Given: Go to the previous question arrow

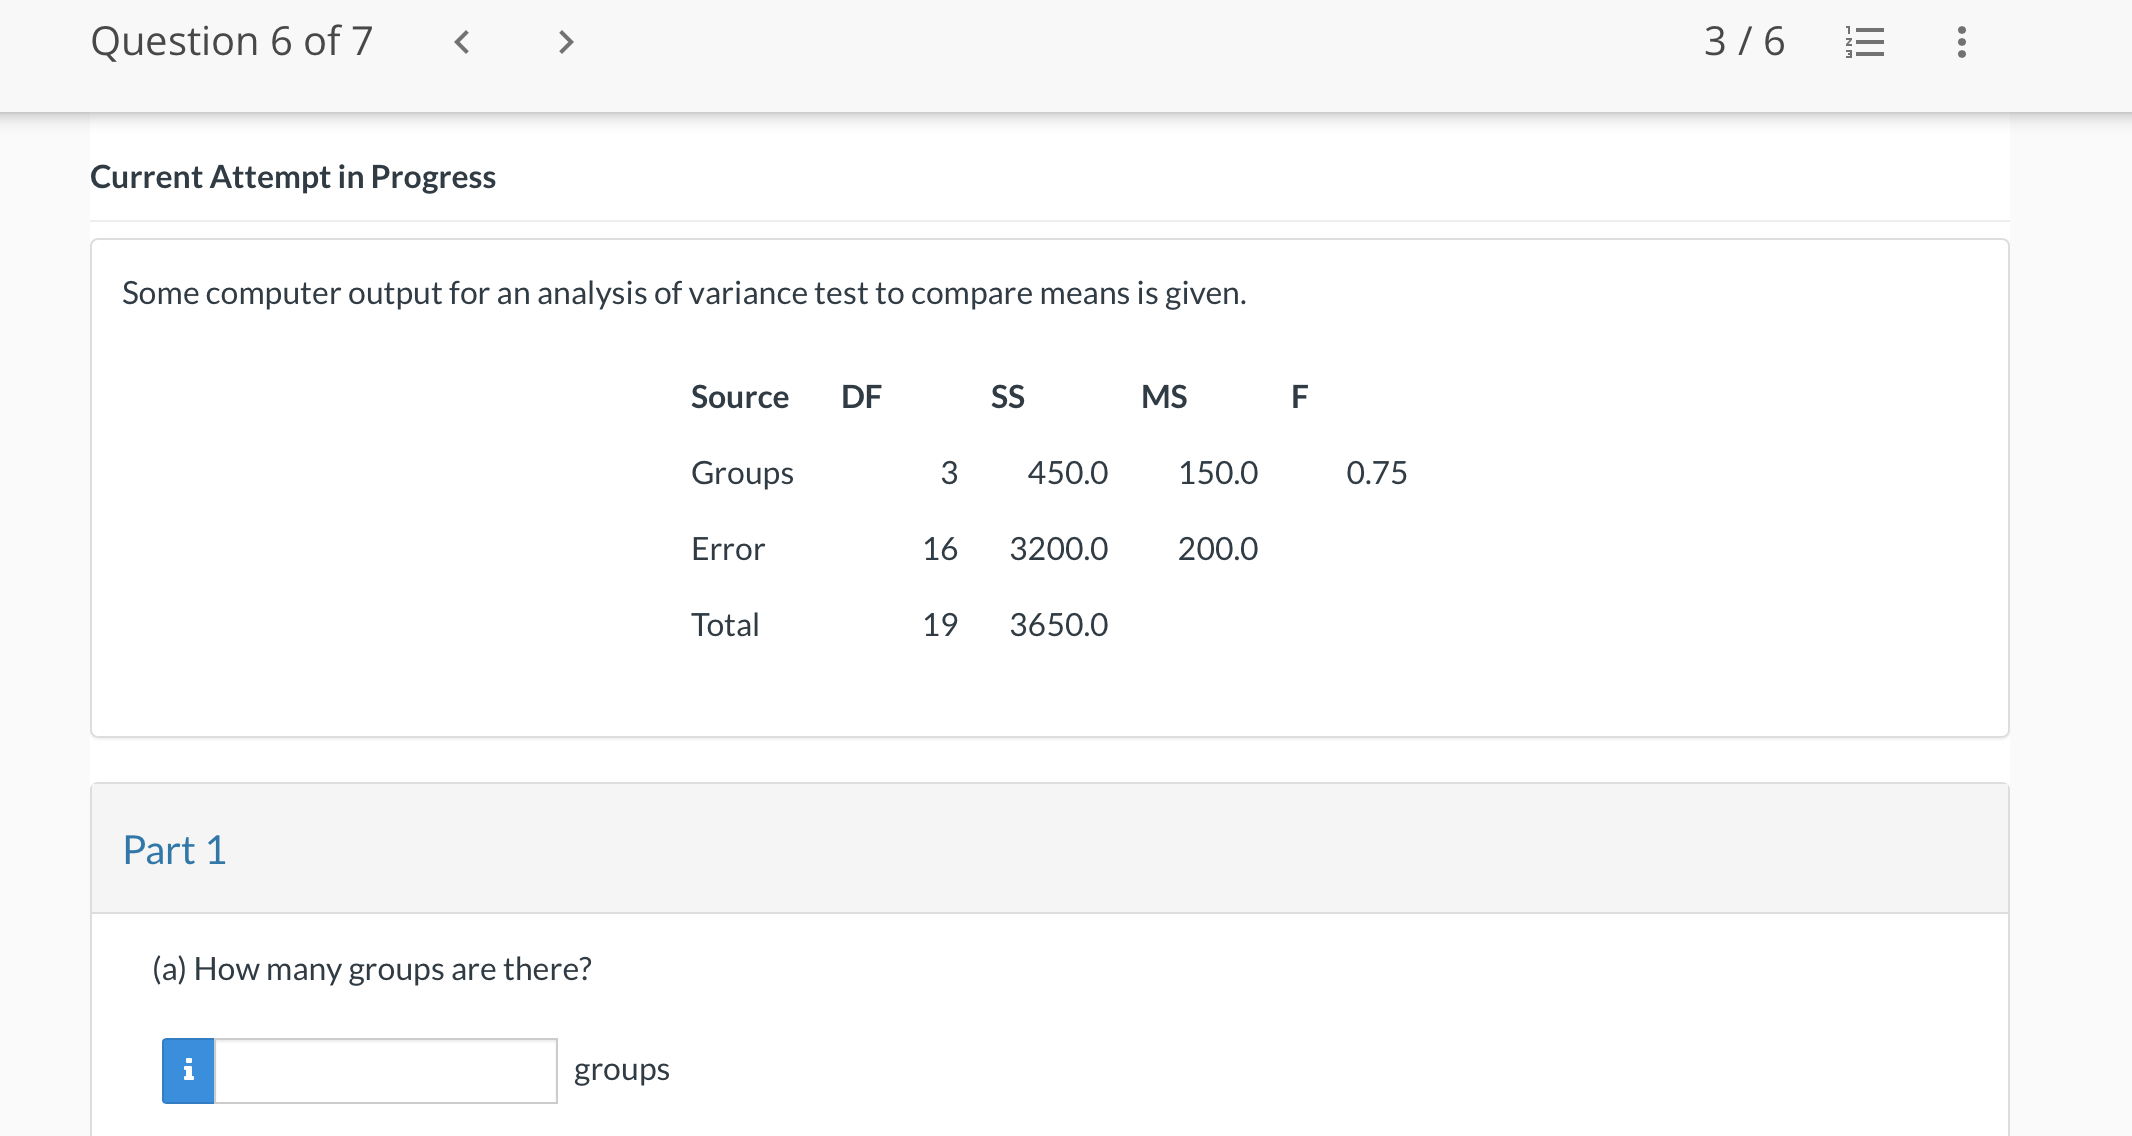Looking at the screenshot, I should [461, 42].
